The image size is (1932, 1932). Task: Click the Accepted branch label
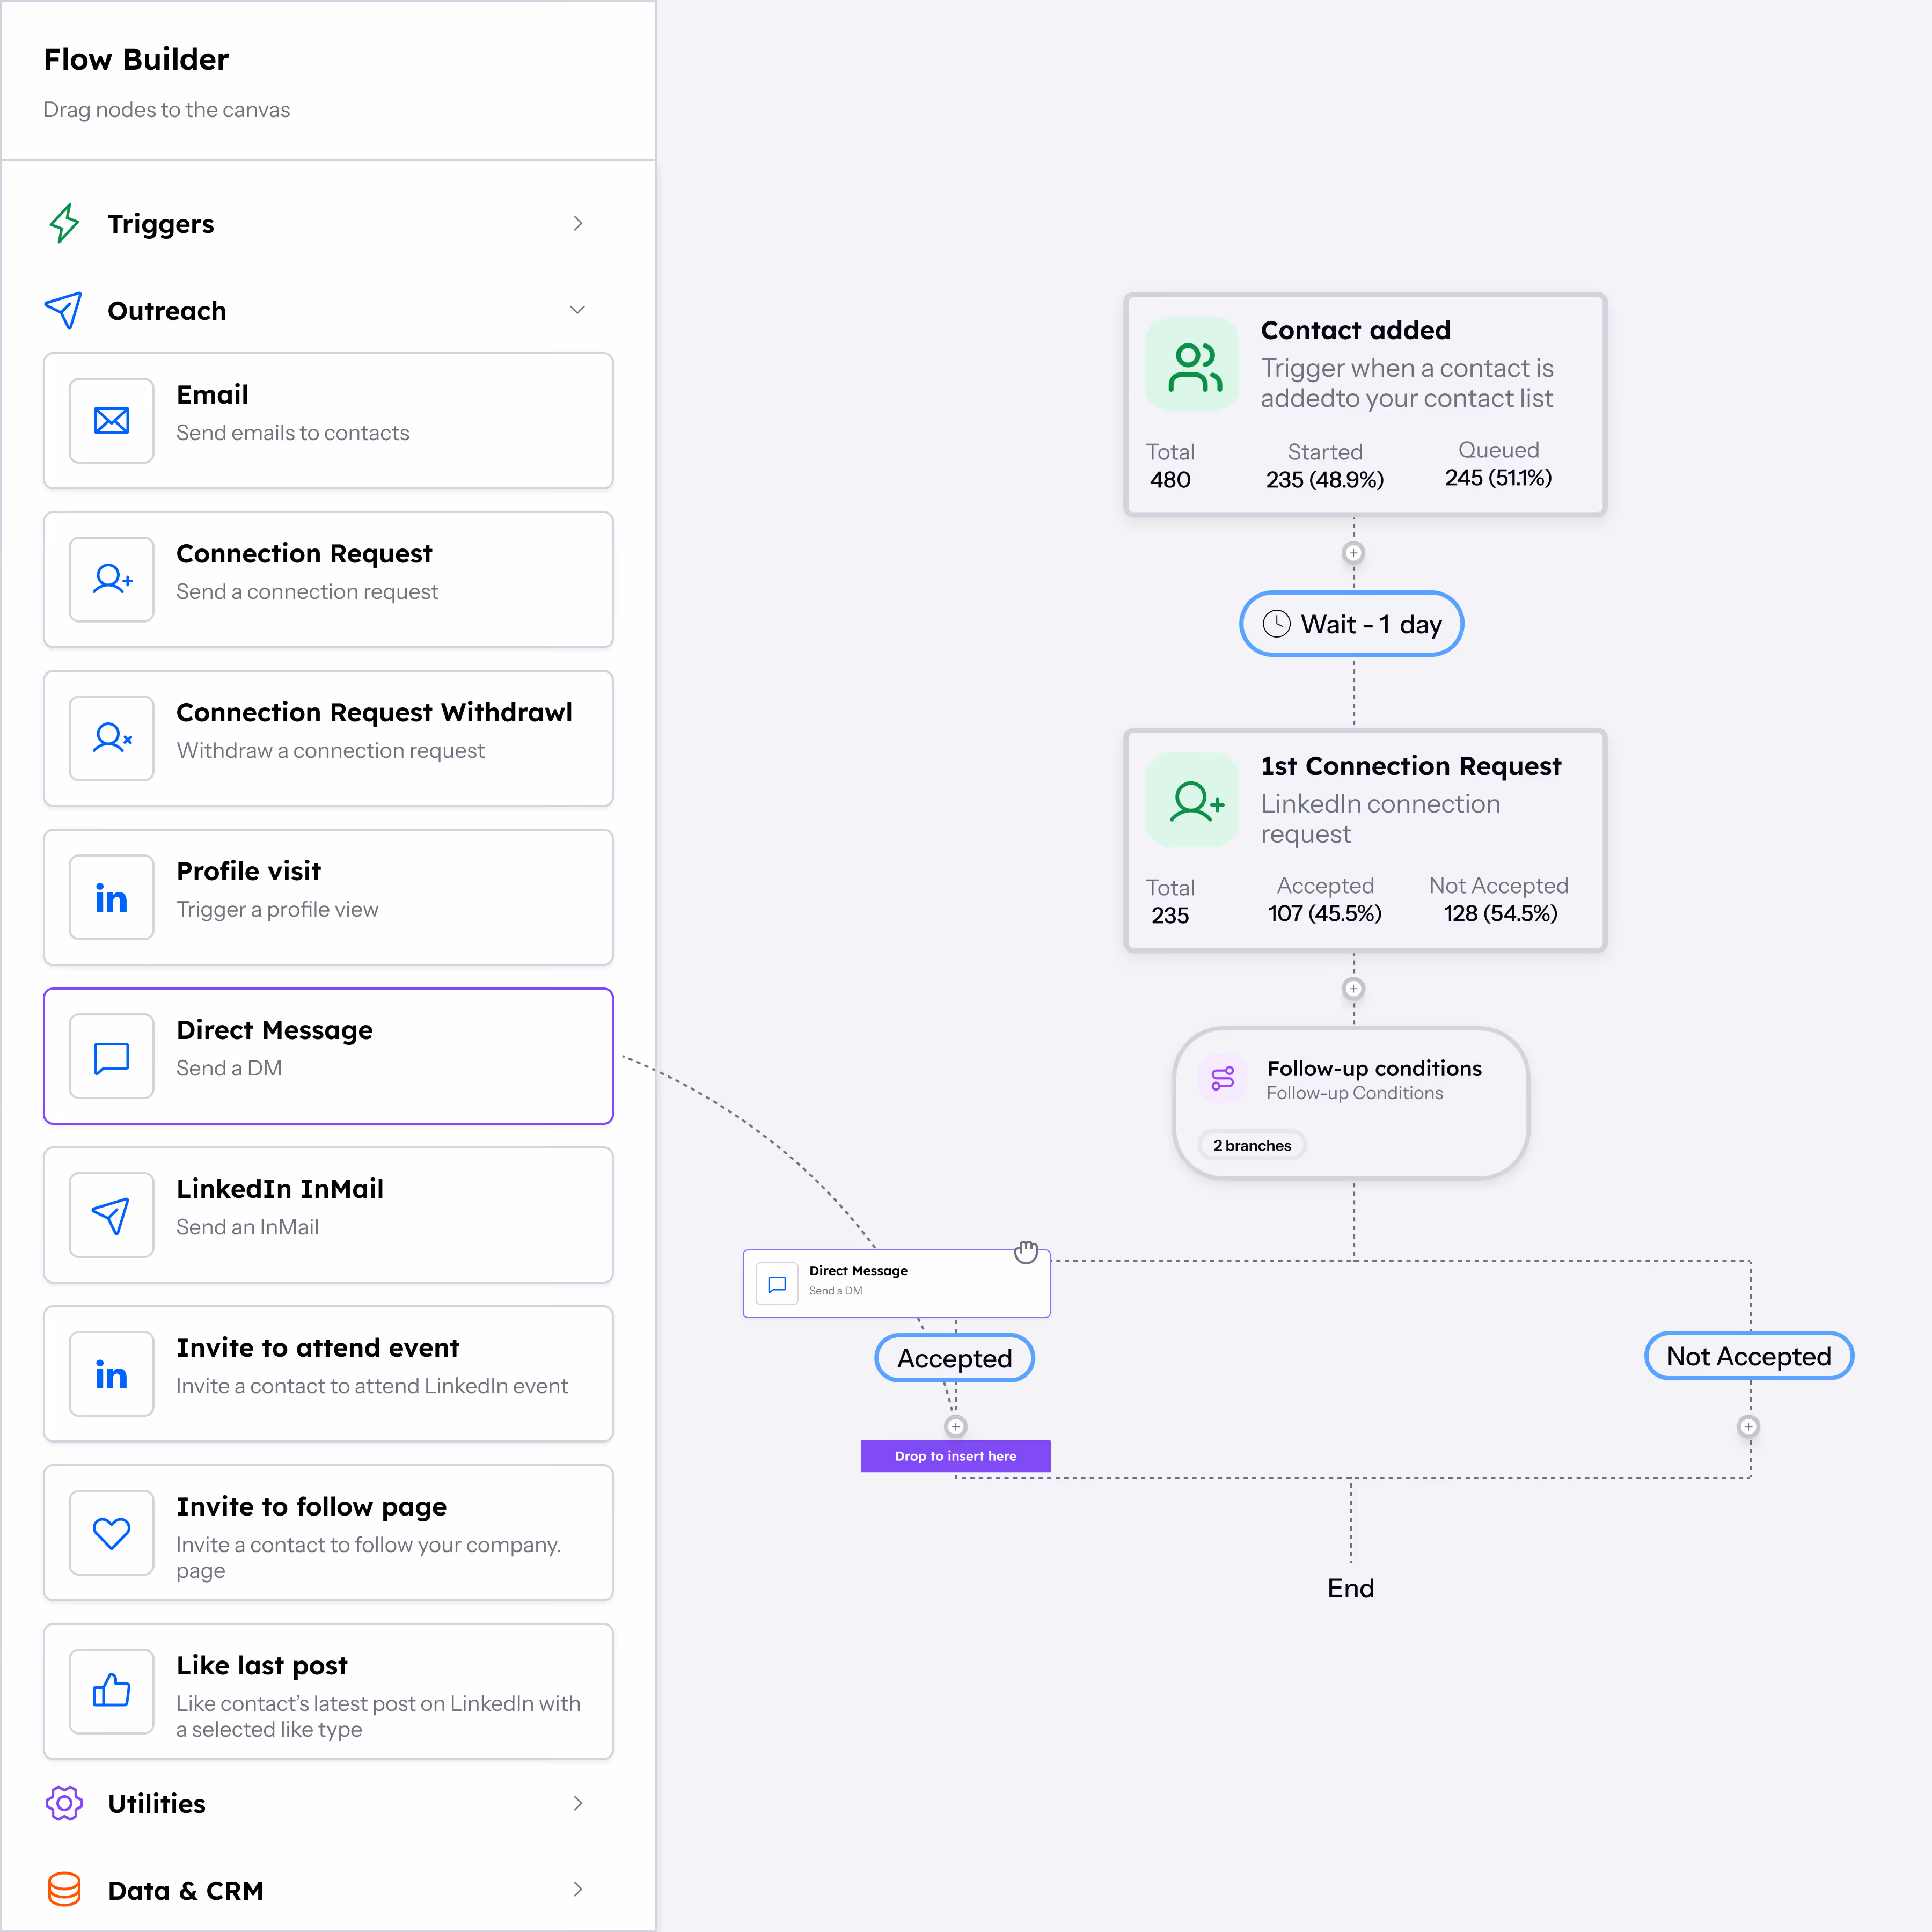(x=954, y=1358)
